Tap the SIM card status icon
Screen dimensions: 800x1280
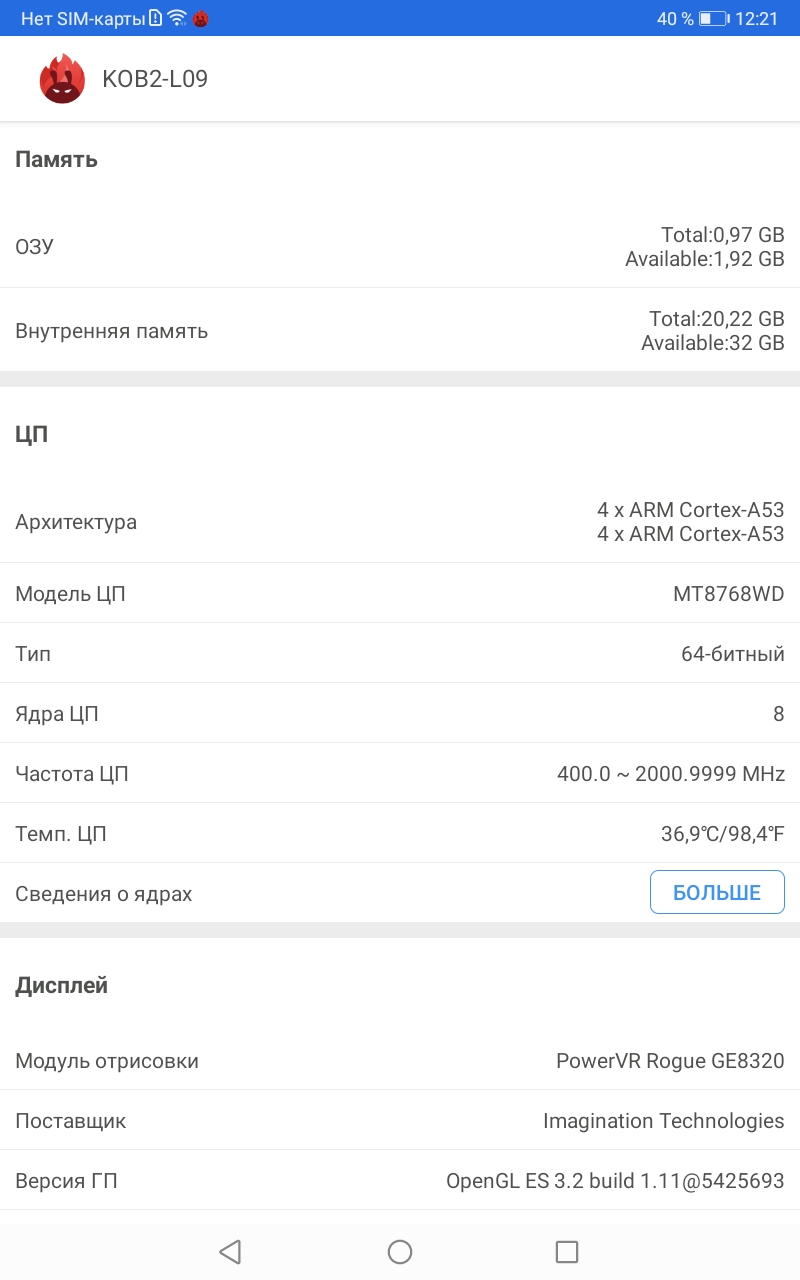pyautogui.click(x=155, y=18)
